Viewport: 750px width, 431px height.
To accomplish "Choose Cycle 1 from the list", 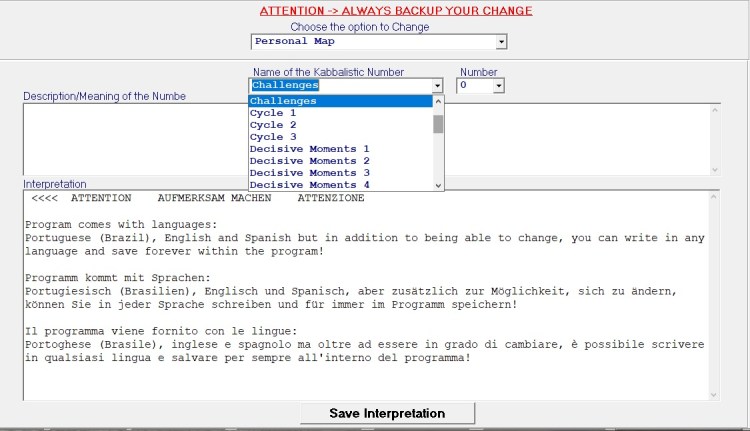I will pyautogui.click(x=340, y=113).
